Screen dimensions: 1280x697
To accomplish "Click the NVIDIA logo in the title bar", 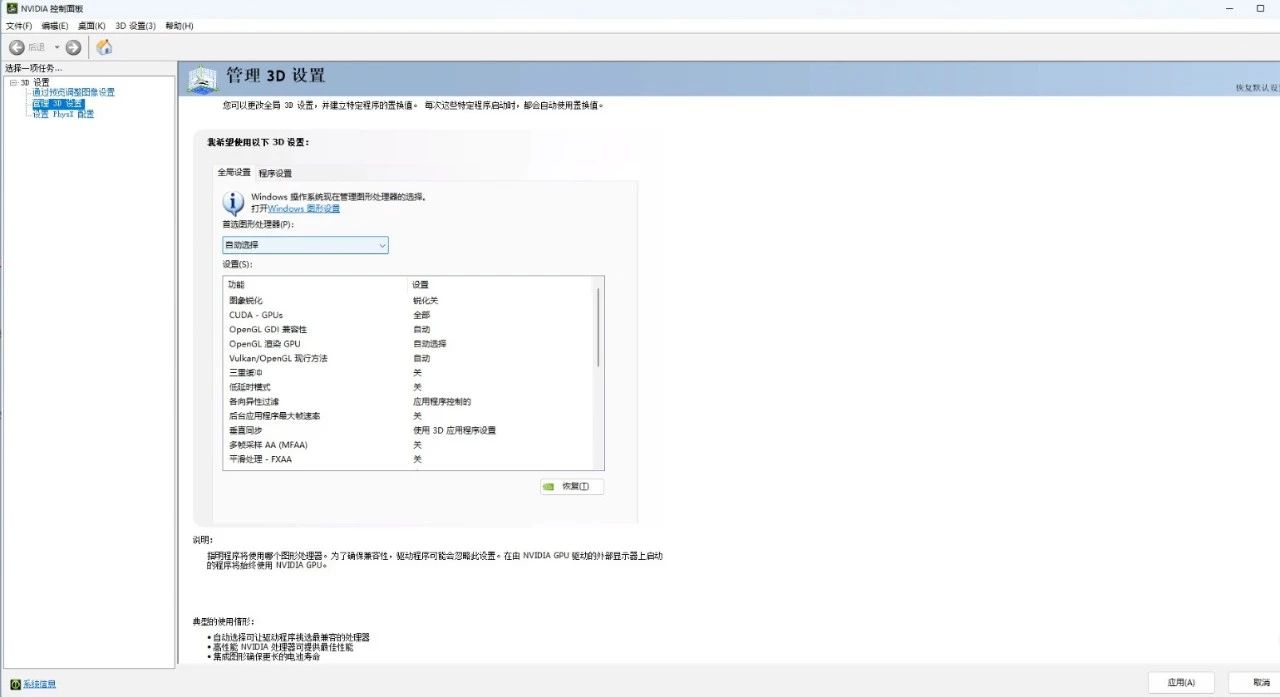I will (x=11, y=8).
